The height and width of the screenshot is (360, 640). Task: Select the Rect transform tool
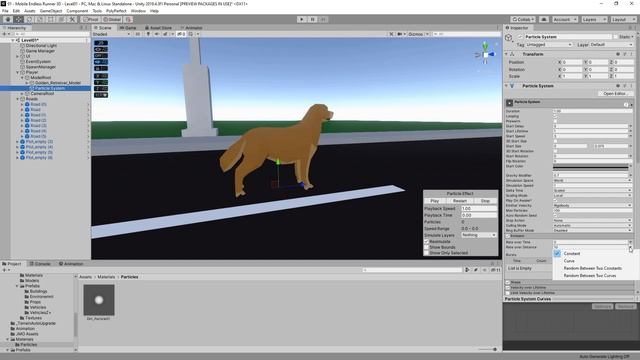click(51, 19)
